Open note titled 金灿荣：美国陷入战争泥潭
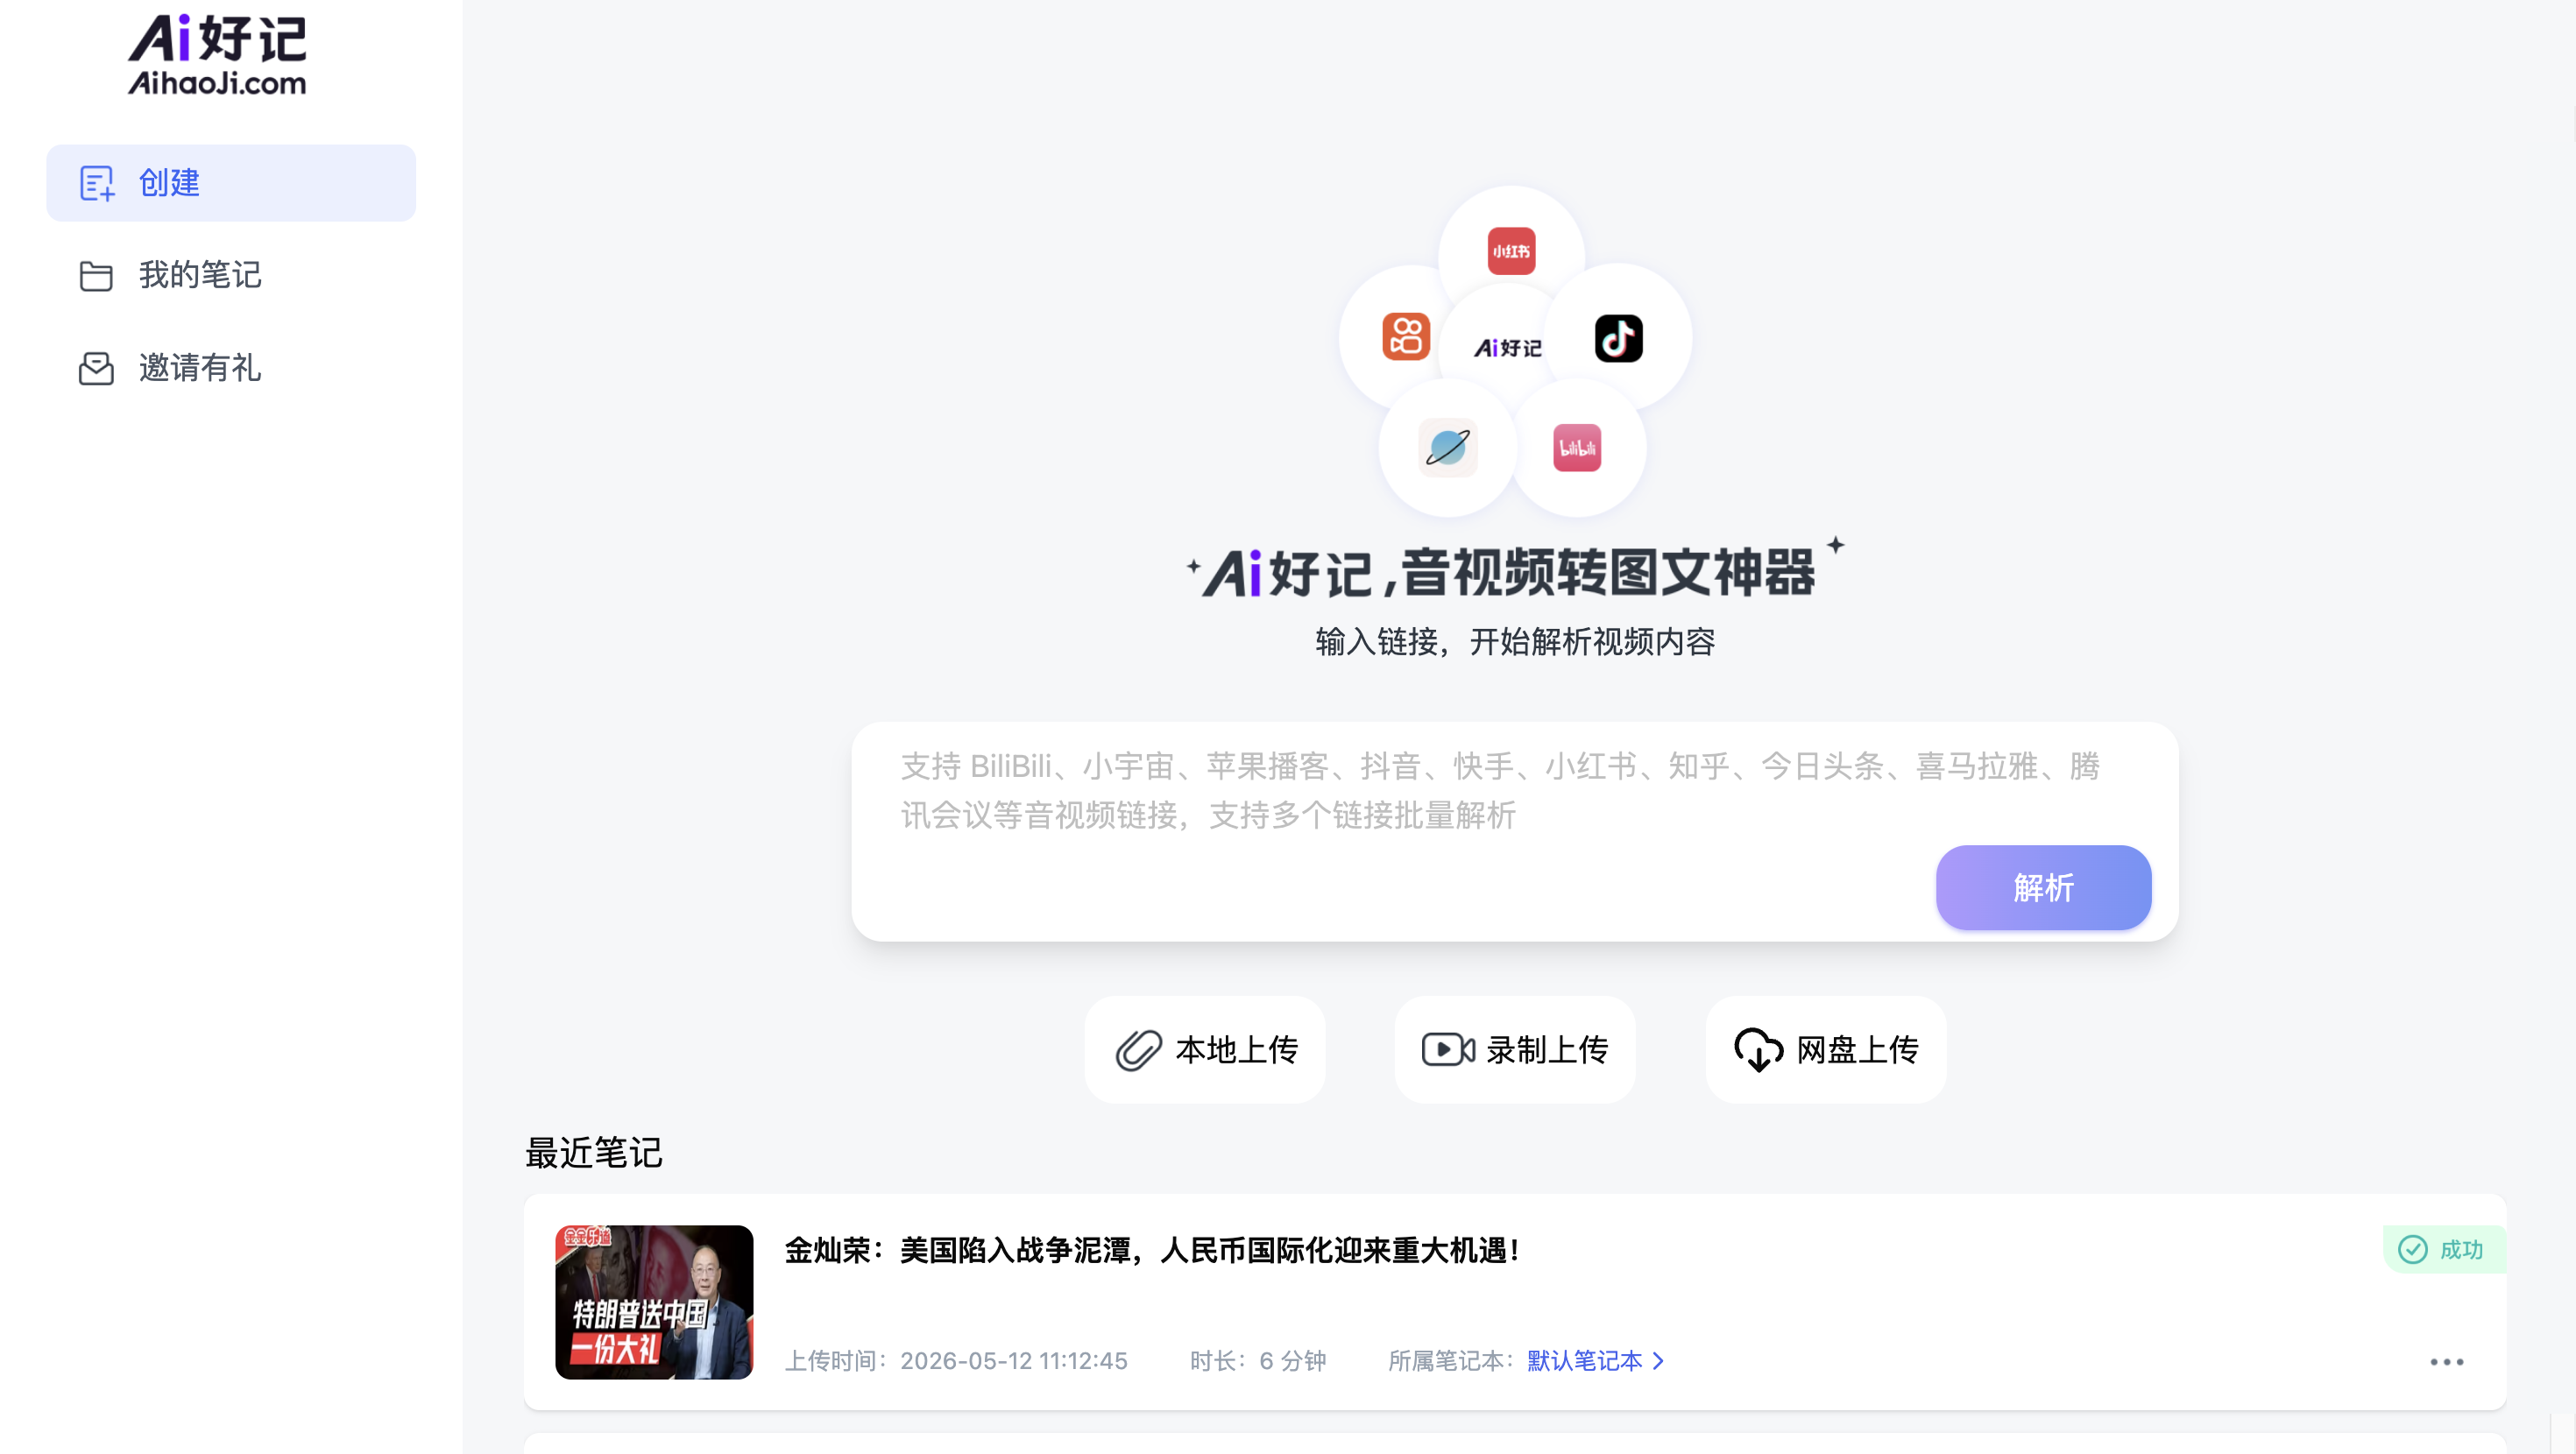 [1152, 1250]
